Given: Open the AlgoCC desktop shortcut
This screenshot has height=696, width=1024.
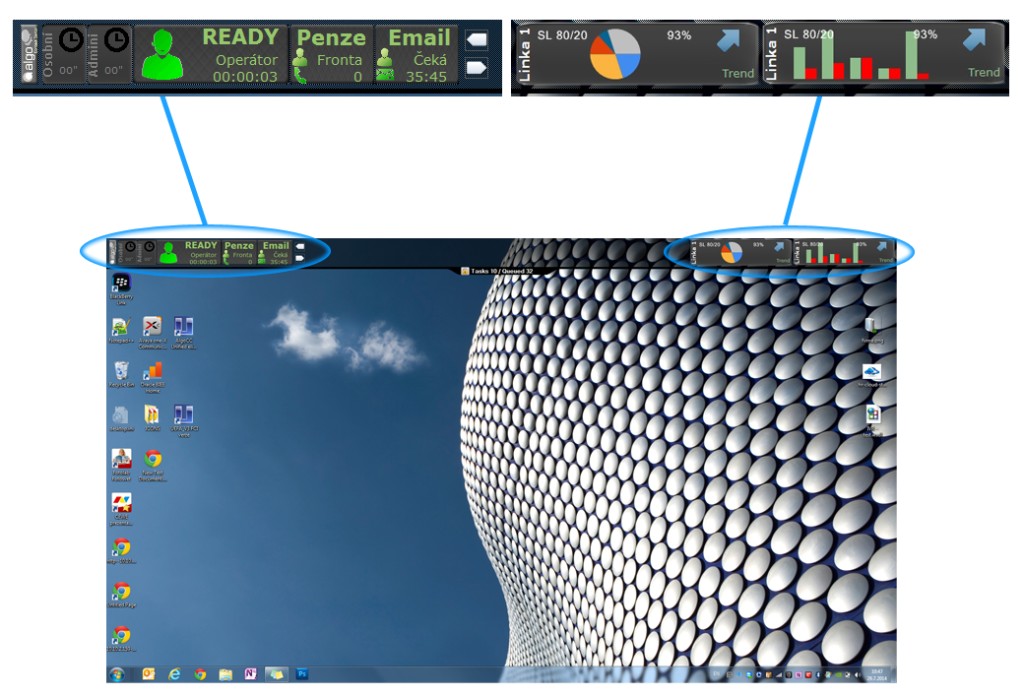Looking at the screenshot, I should tap(184, 333).
